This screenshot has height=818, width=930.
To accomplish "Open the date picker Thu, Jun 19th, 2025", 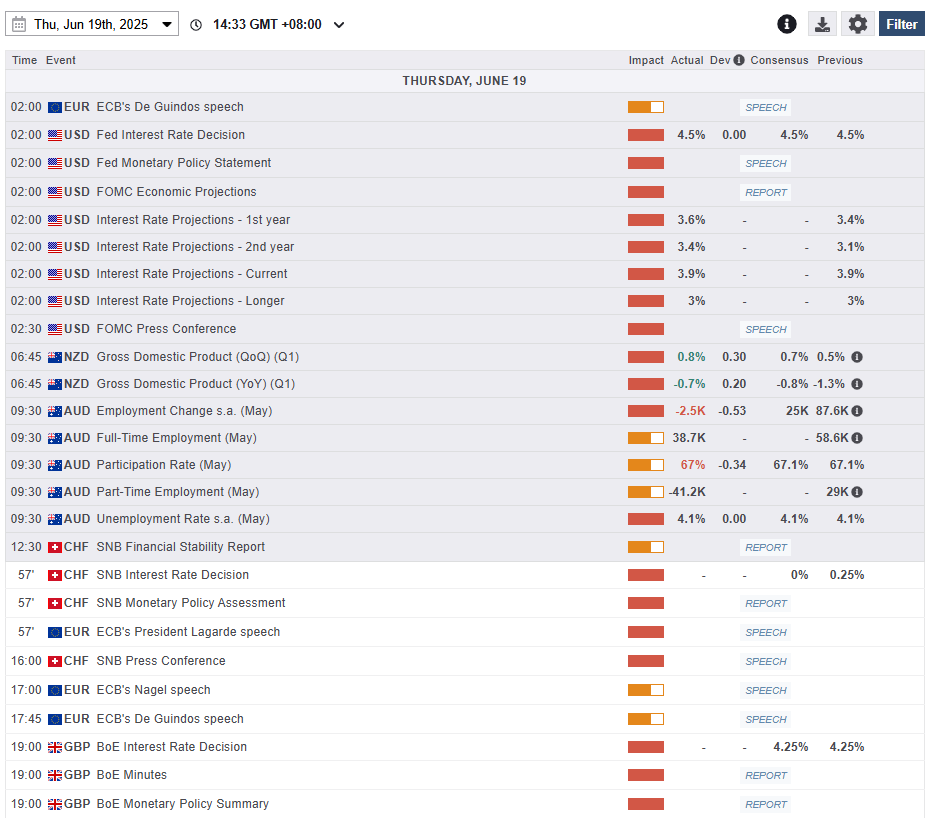I will pos(92,24).
